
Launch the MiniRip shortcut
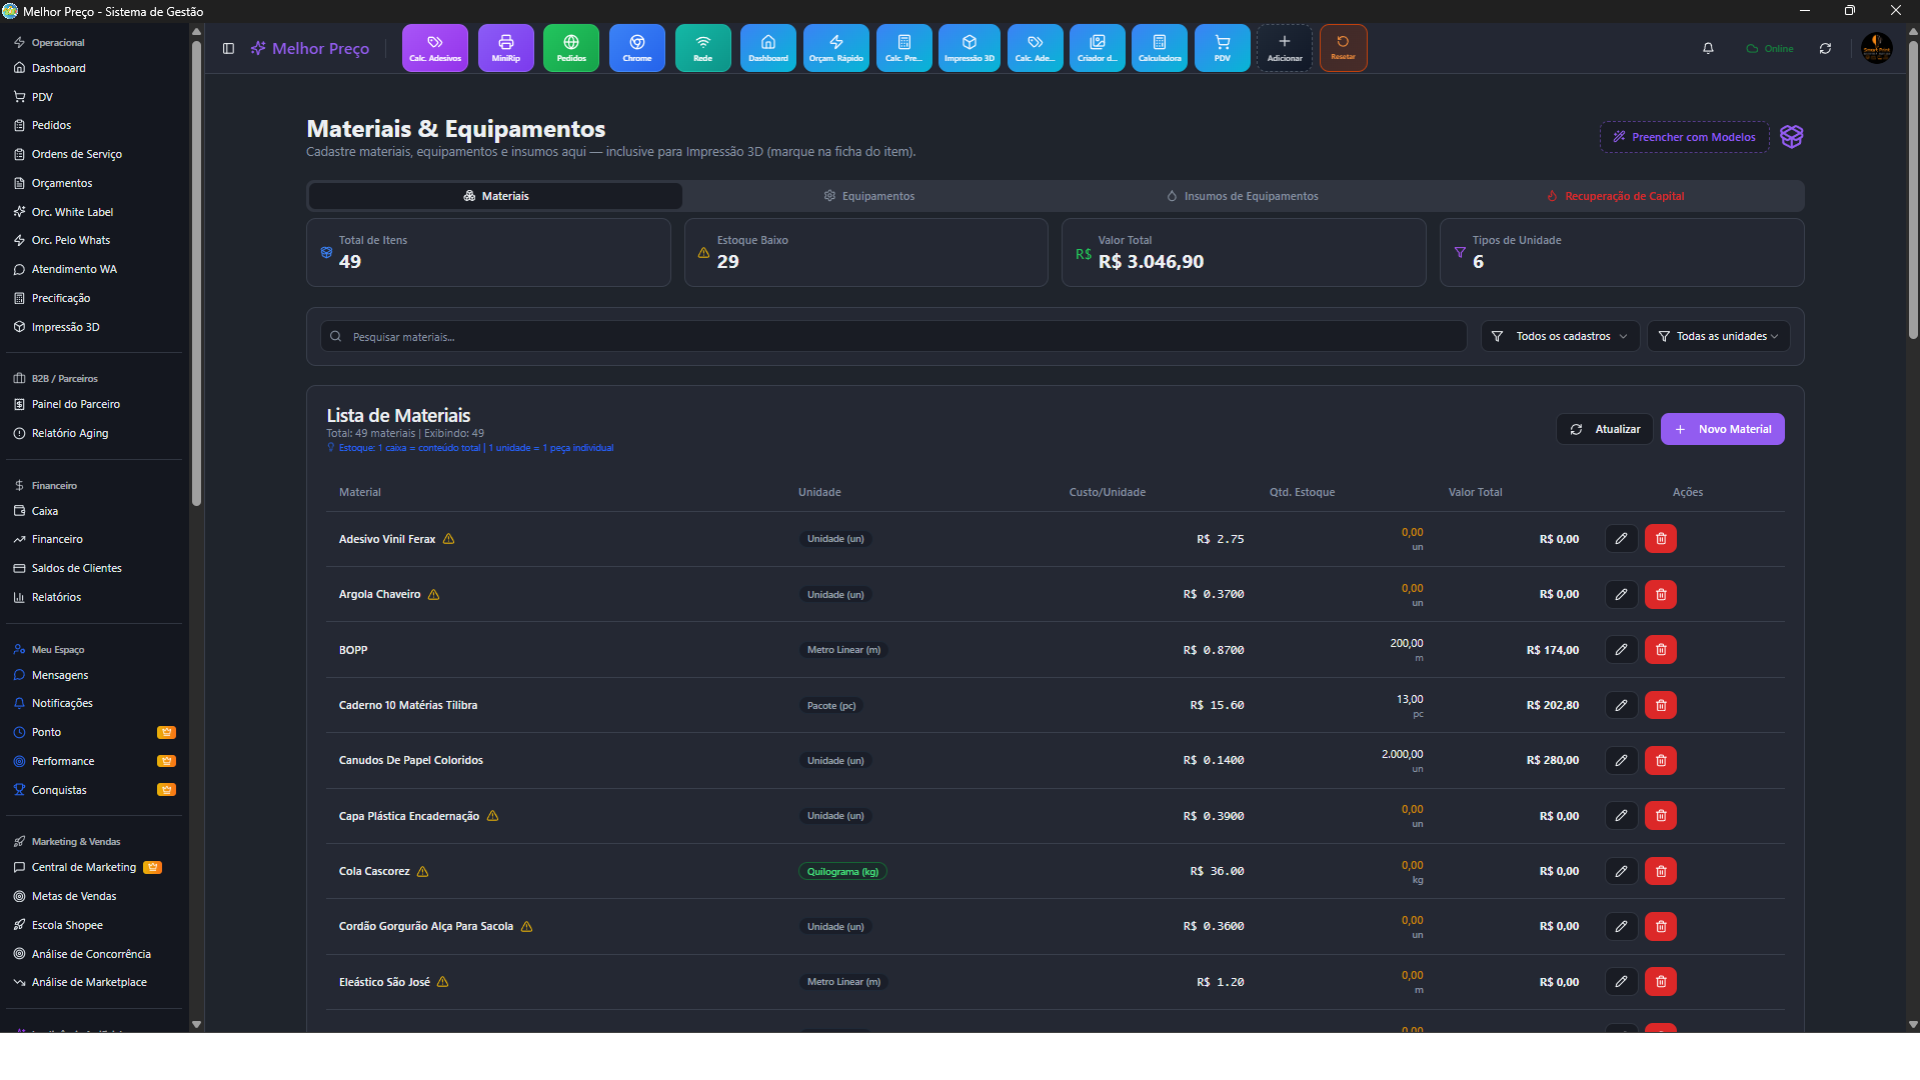coord(505,48)
